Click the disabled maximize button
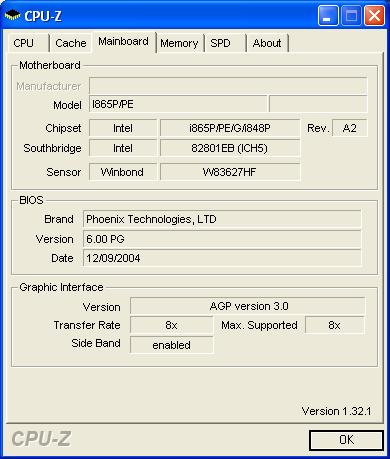 (x=351, y=16)
